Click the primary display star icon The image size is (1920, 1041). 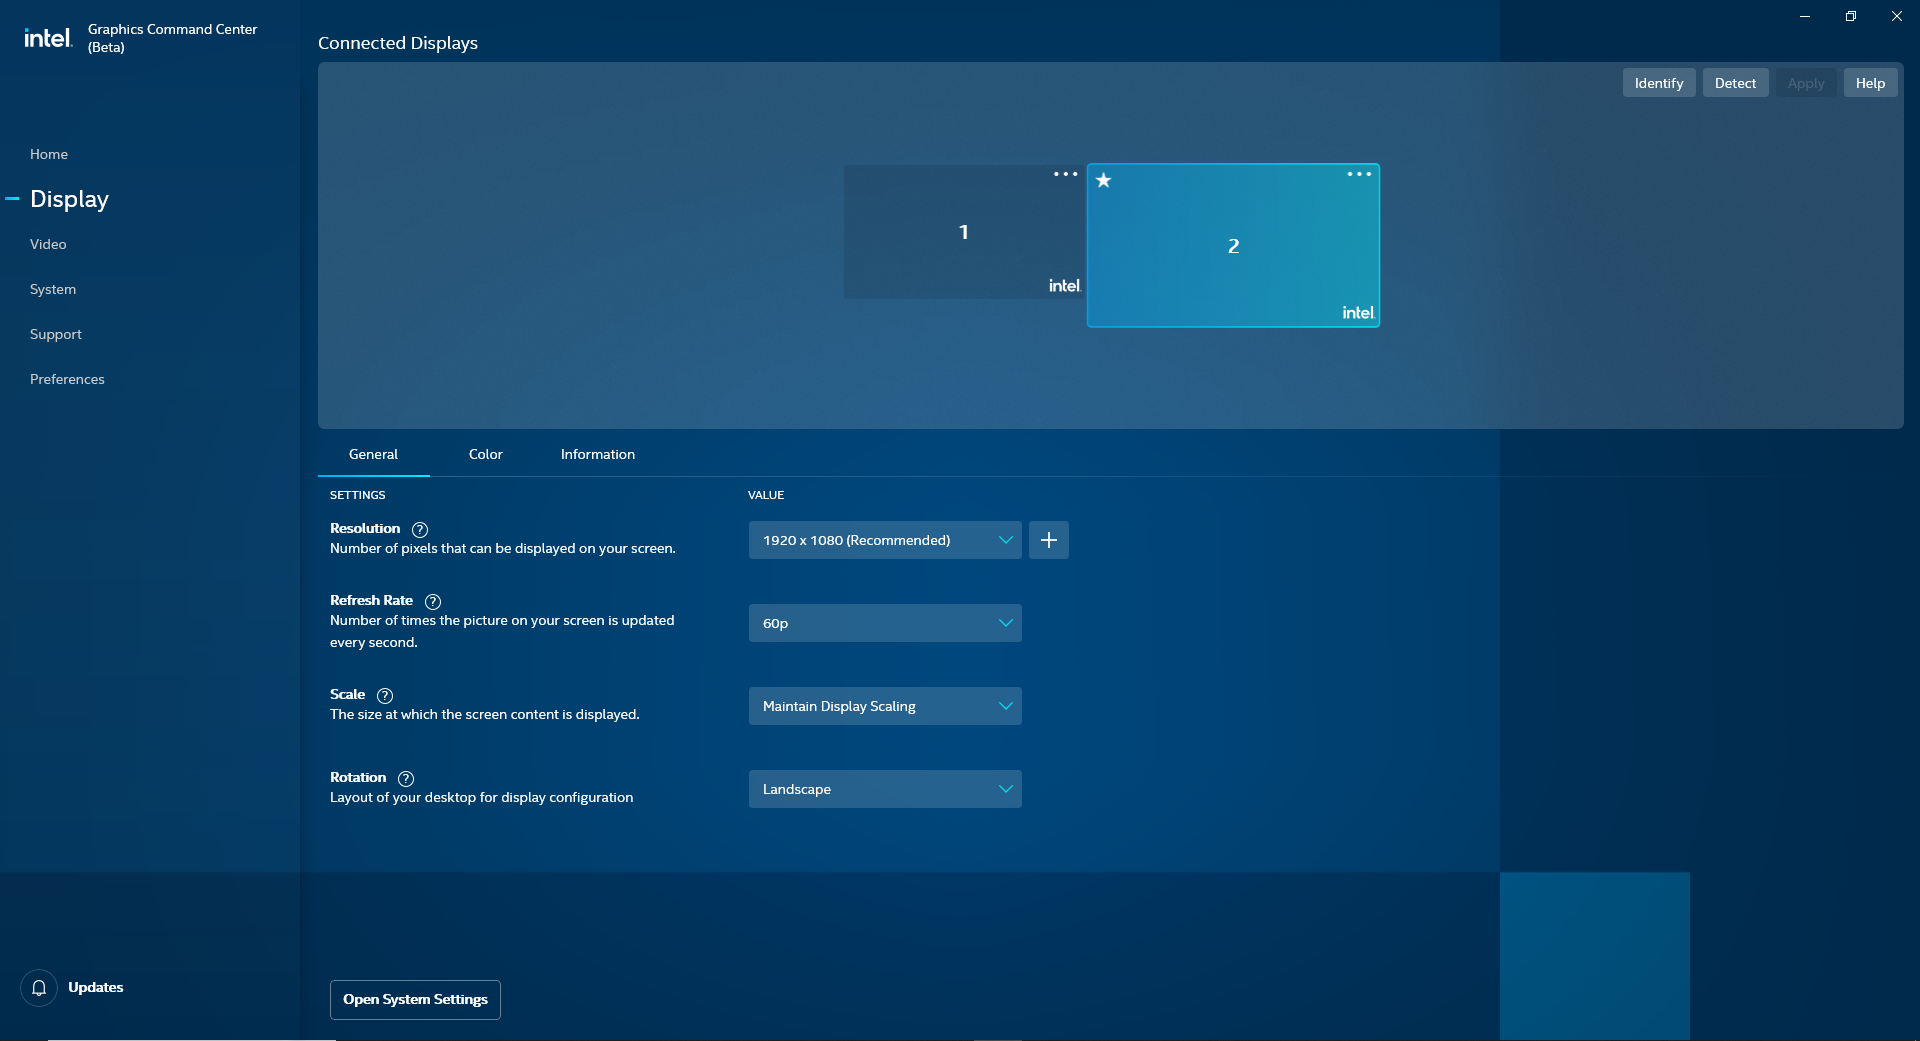point(1104,181)
